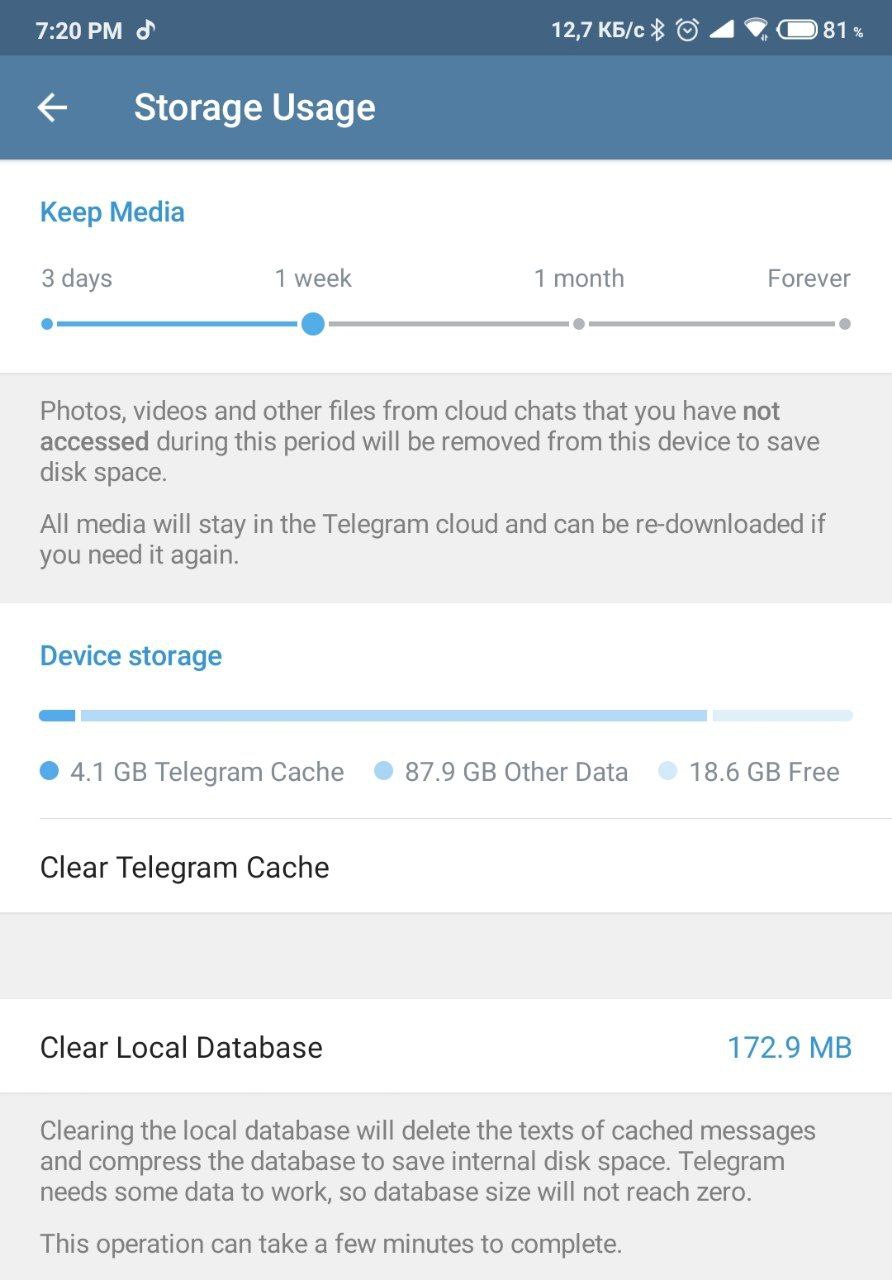The height and width of the screenshot is (1280, 892).
Task: Tap the alarm clock status icon
Action: click(687, 30)
